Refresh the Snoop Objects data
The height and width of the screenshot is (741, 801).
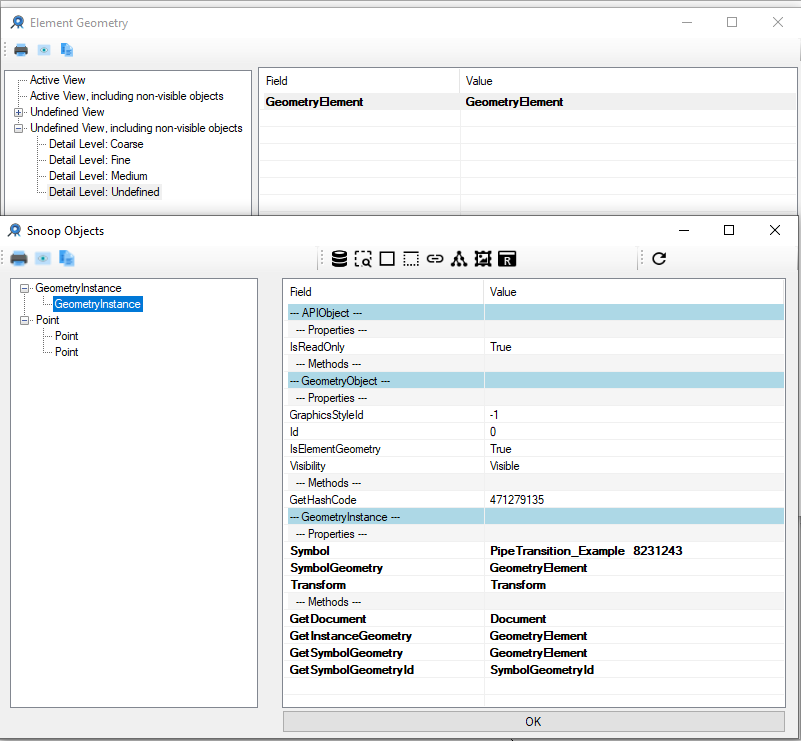659,258
